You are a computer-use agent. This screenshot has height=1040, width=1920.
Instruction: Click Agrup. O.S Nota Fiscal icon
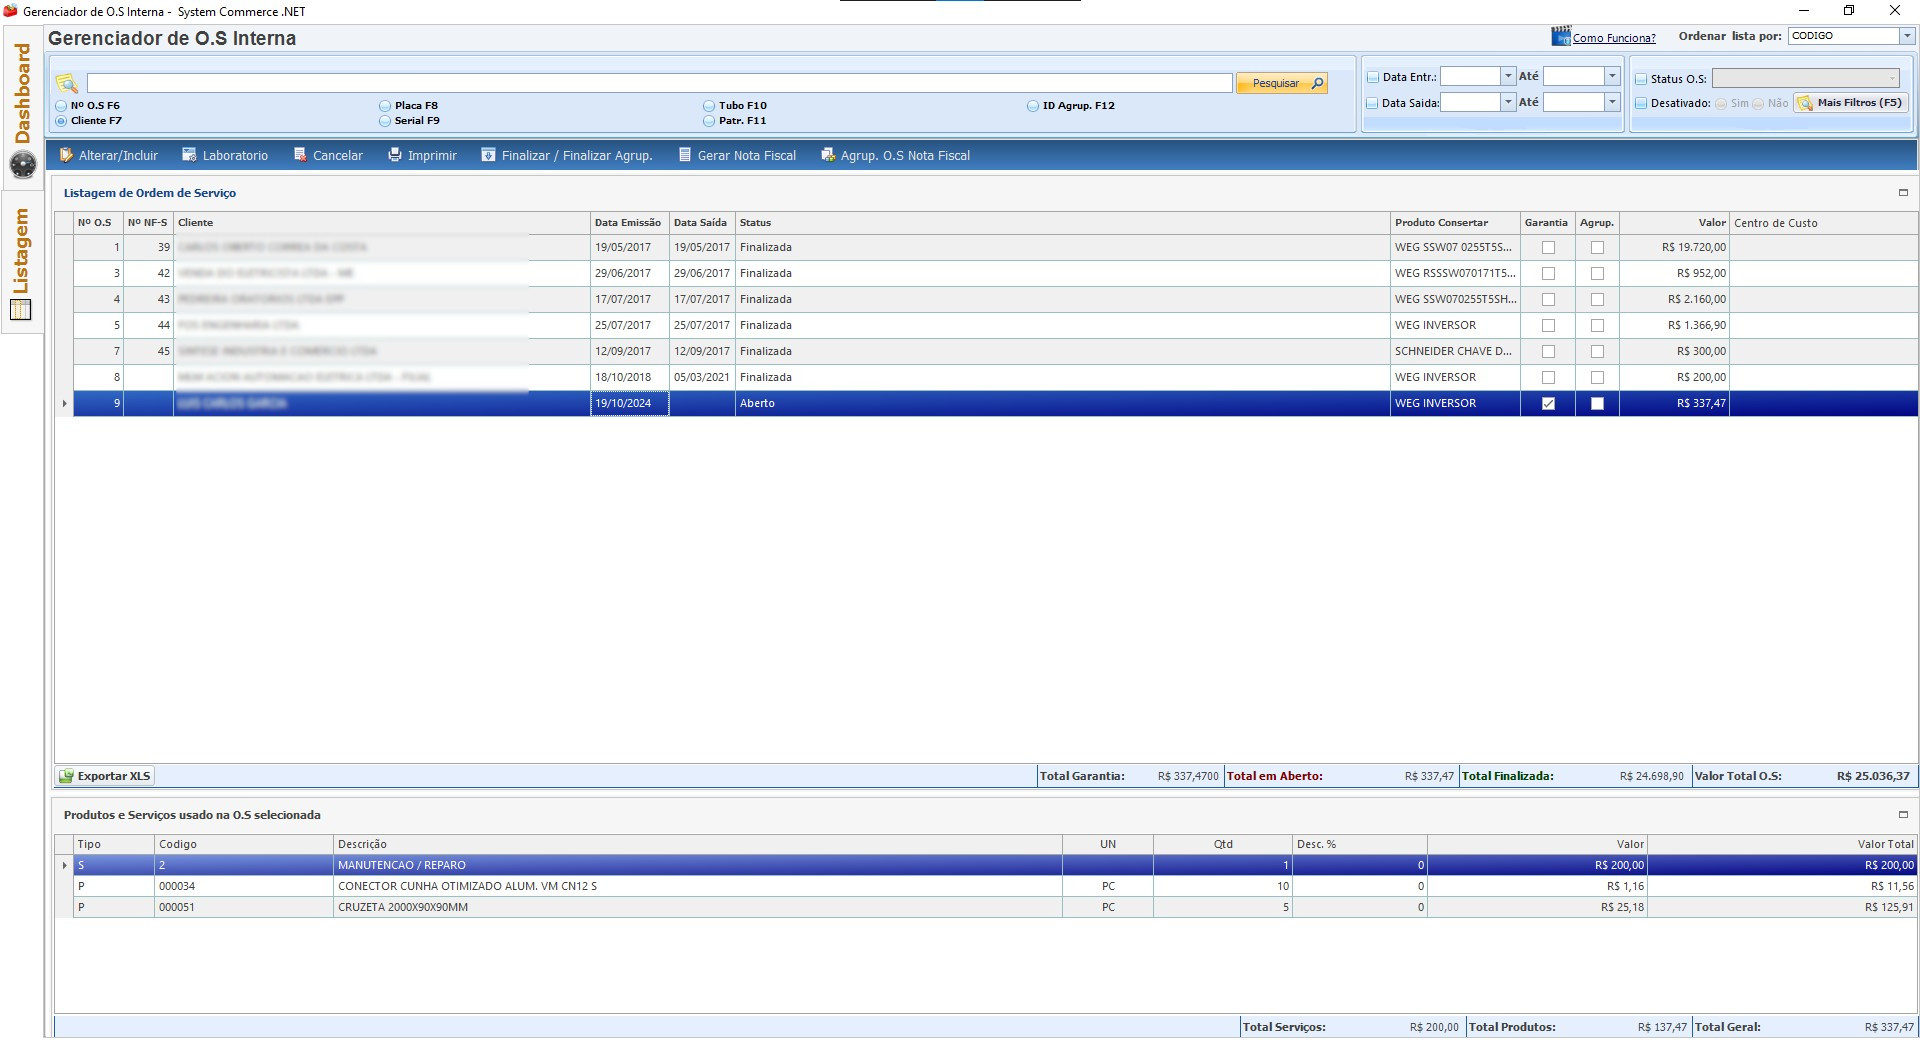pyautogui.click(x=828, y=155)
